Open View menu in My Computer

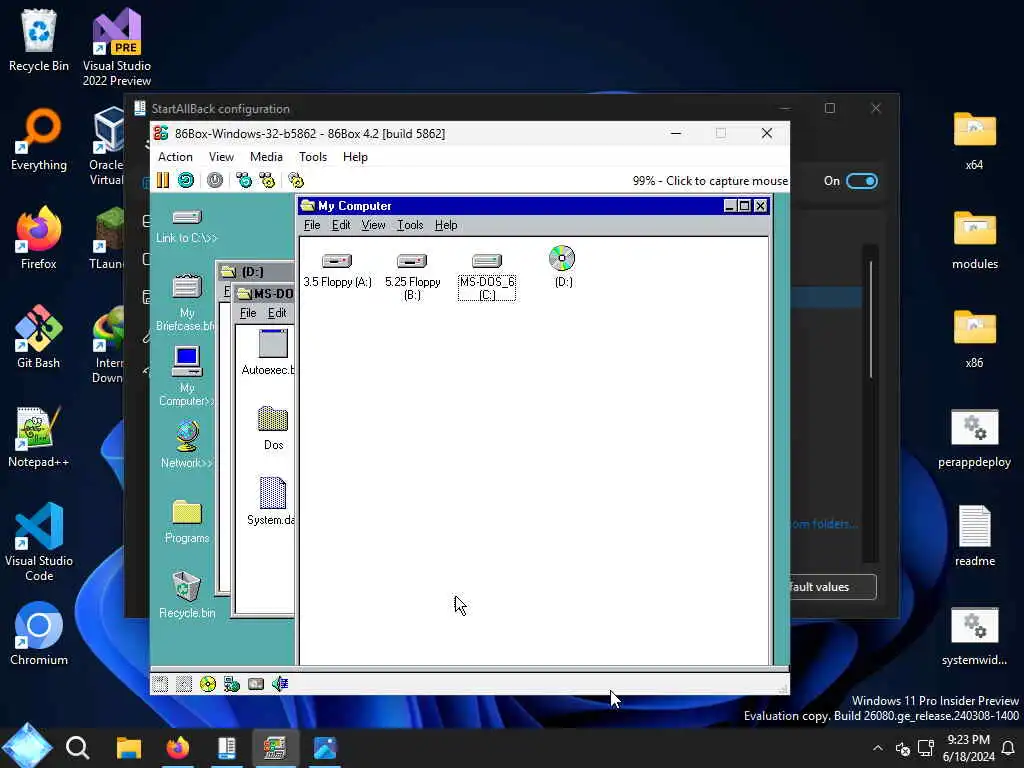point(373,225)
